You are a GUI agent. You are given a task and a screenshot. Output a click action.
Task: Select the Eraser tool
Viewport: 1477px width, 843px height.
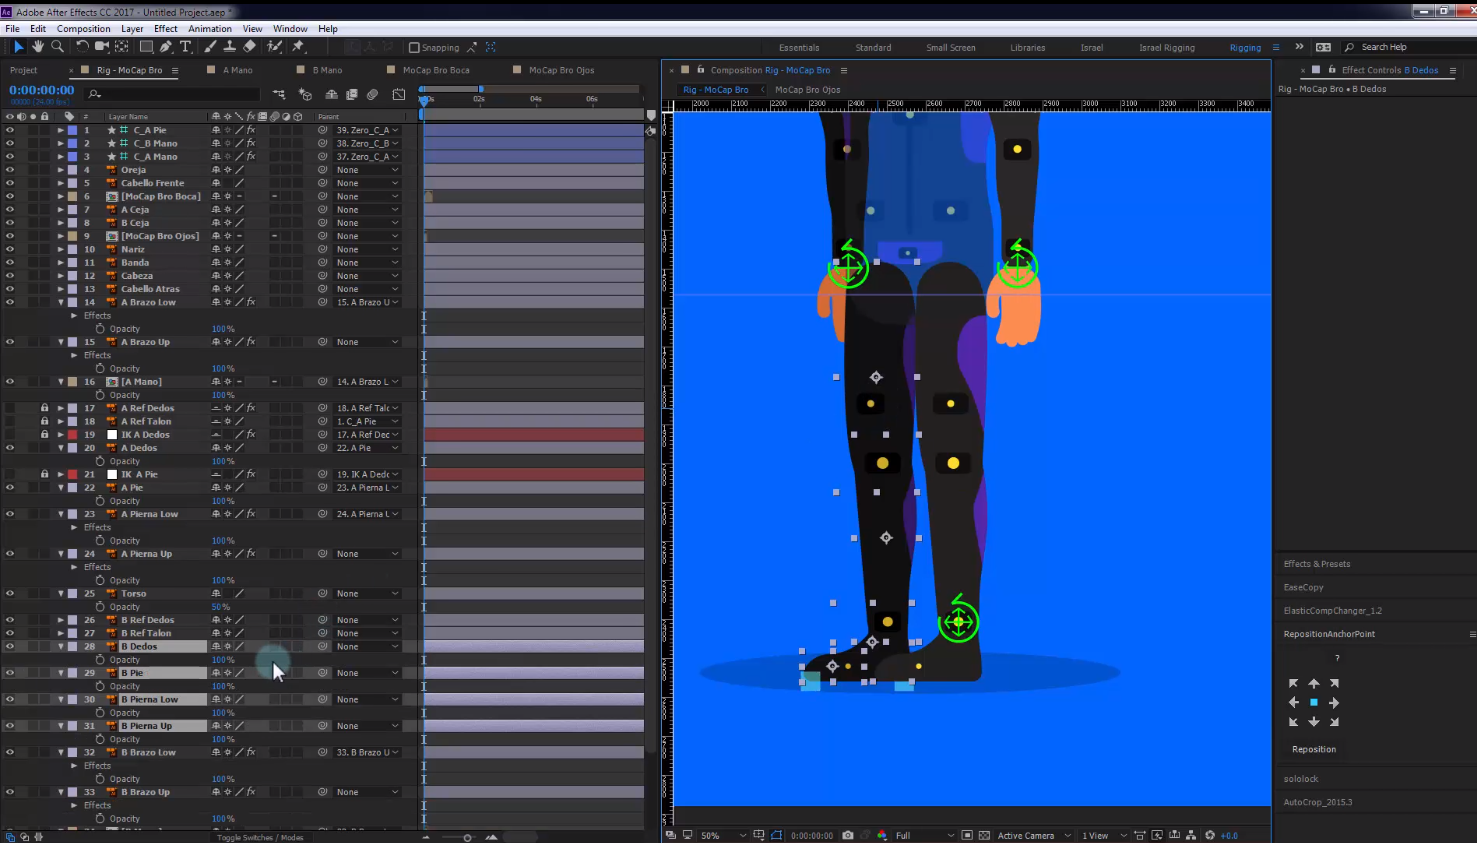pos(250,47)
